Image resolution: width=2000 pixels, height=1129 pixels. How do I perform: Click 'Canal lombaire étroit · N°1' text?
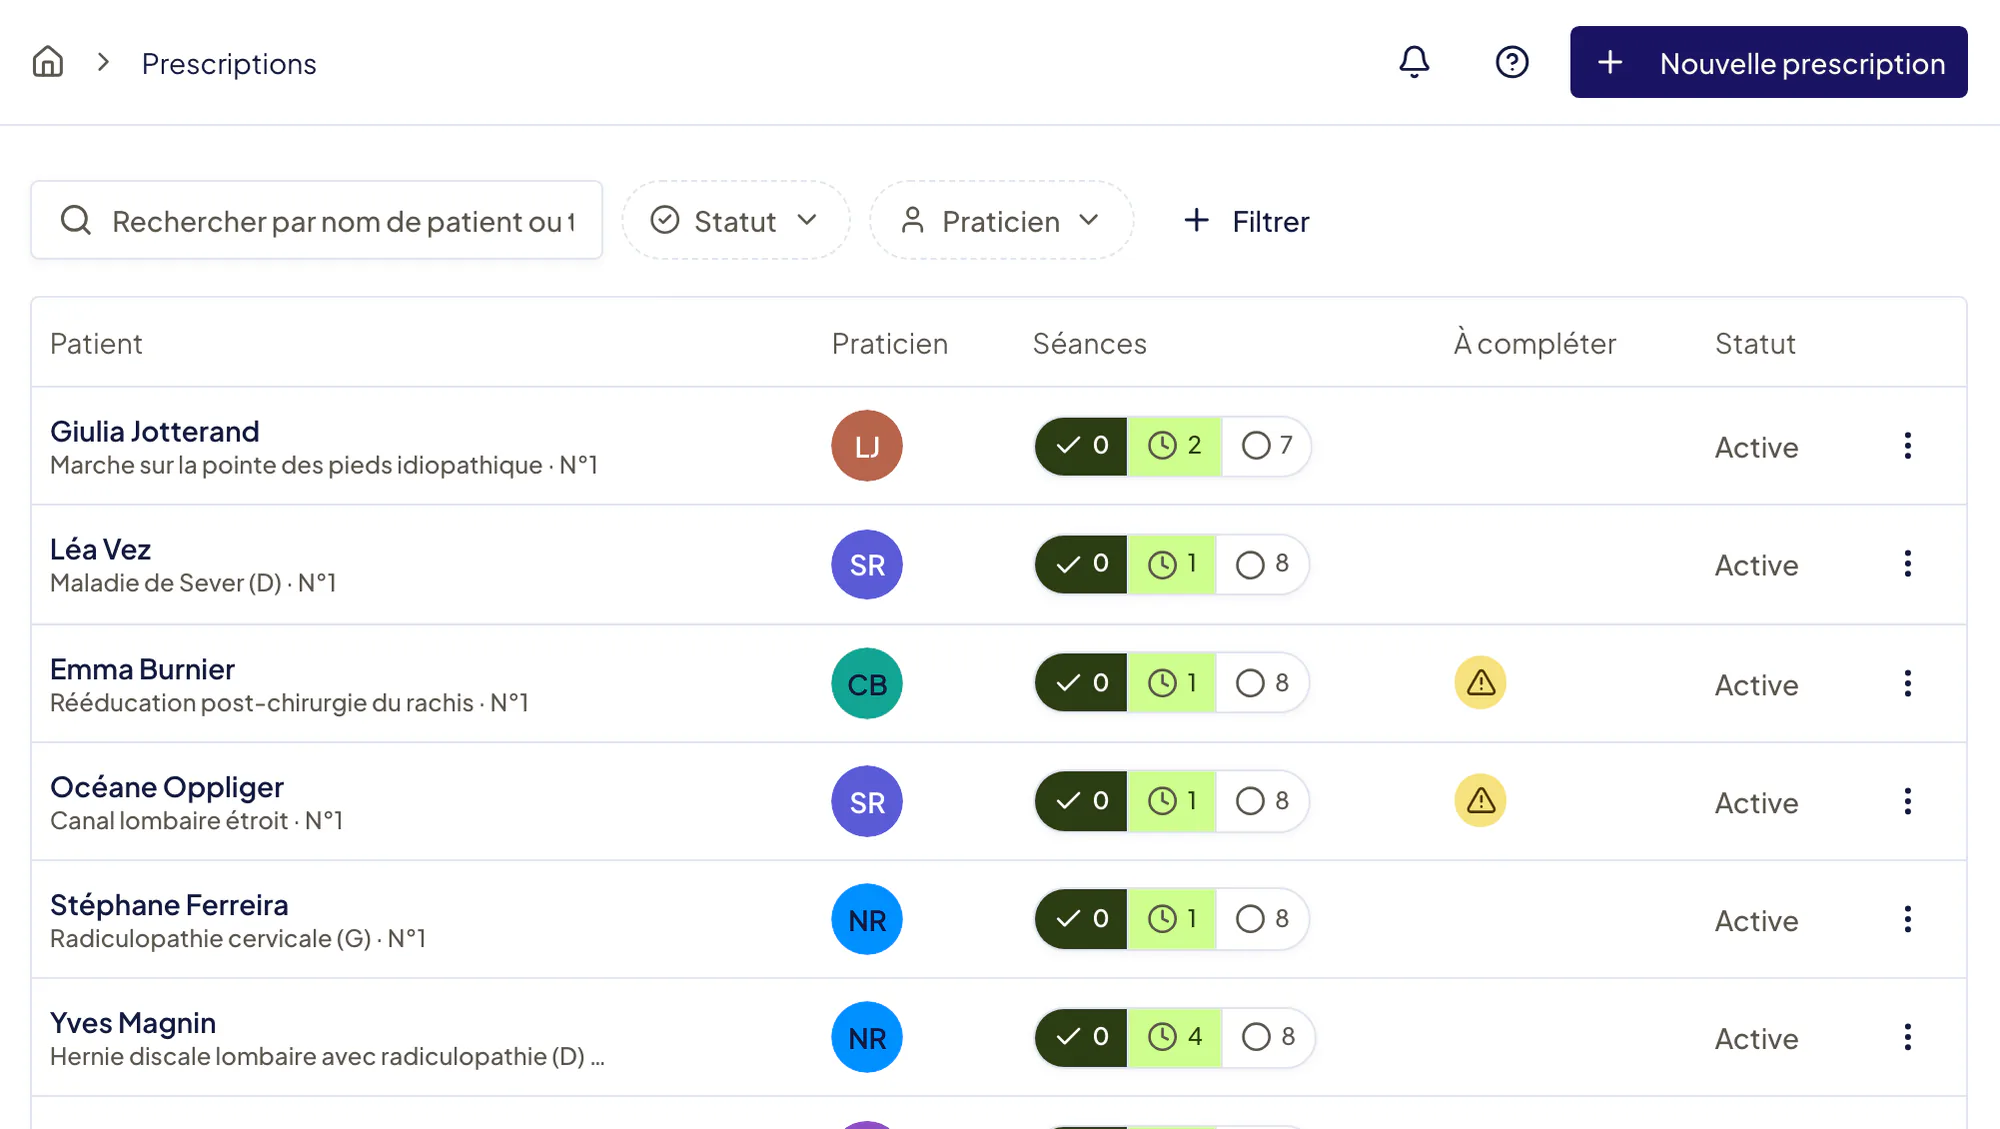196,821
